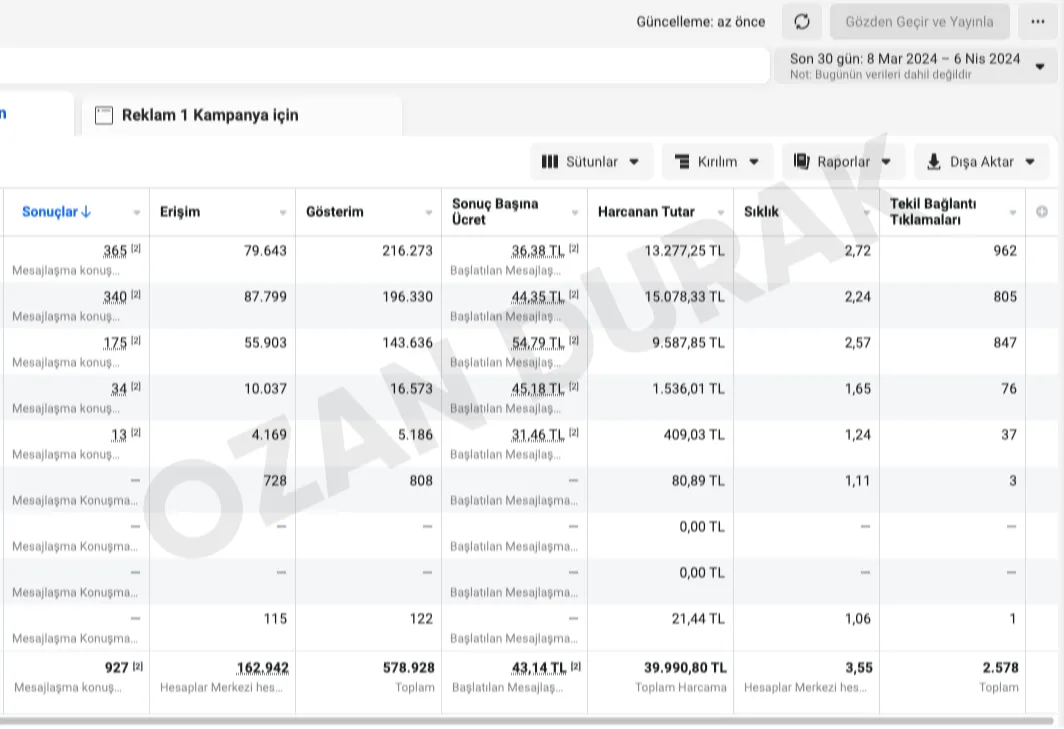This screenshot has width=1064, height=729.
Task: Open the Harcanan Tutar column dropdown arrow
Action: pos(721,212)
